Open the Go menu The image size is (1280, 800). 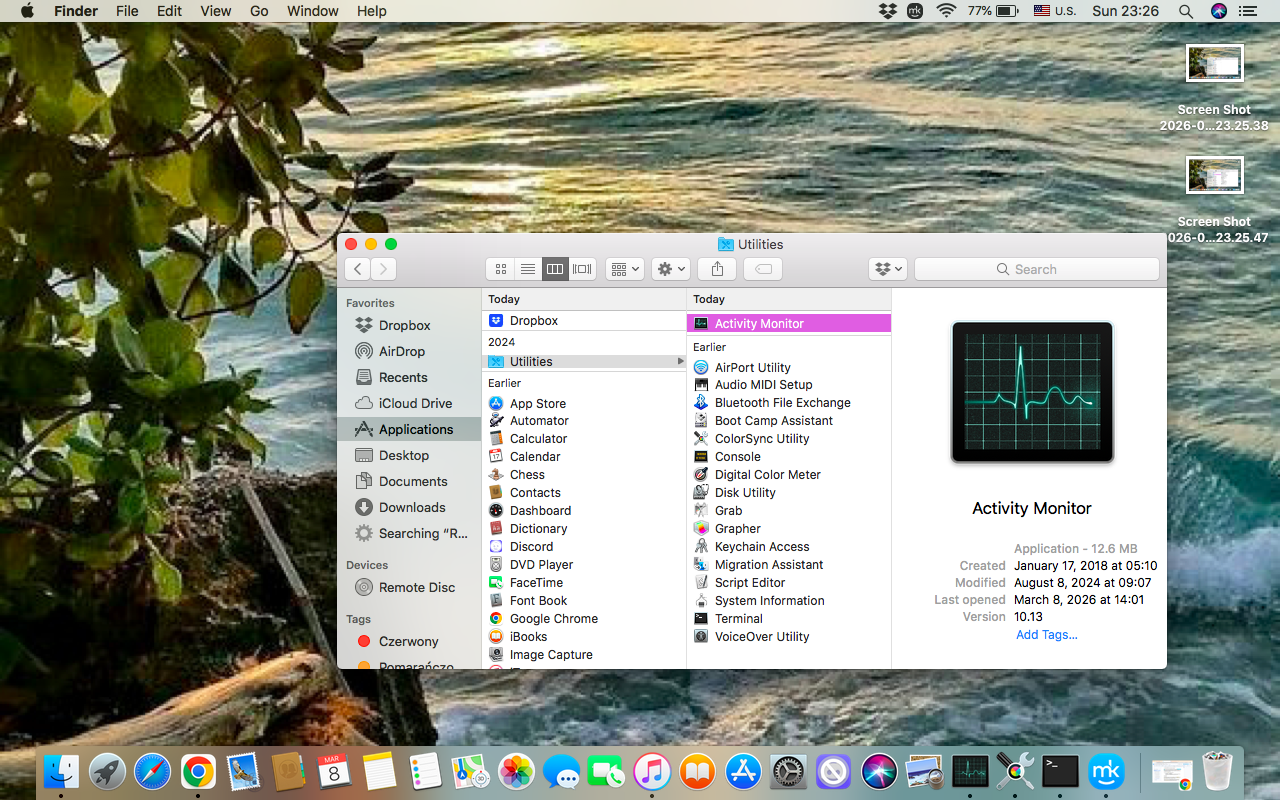pos(259,11)
